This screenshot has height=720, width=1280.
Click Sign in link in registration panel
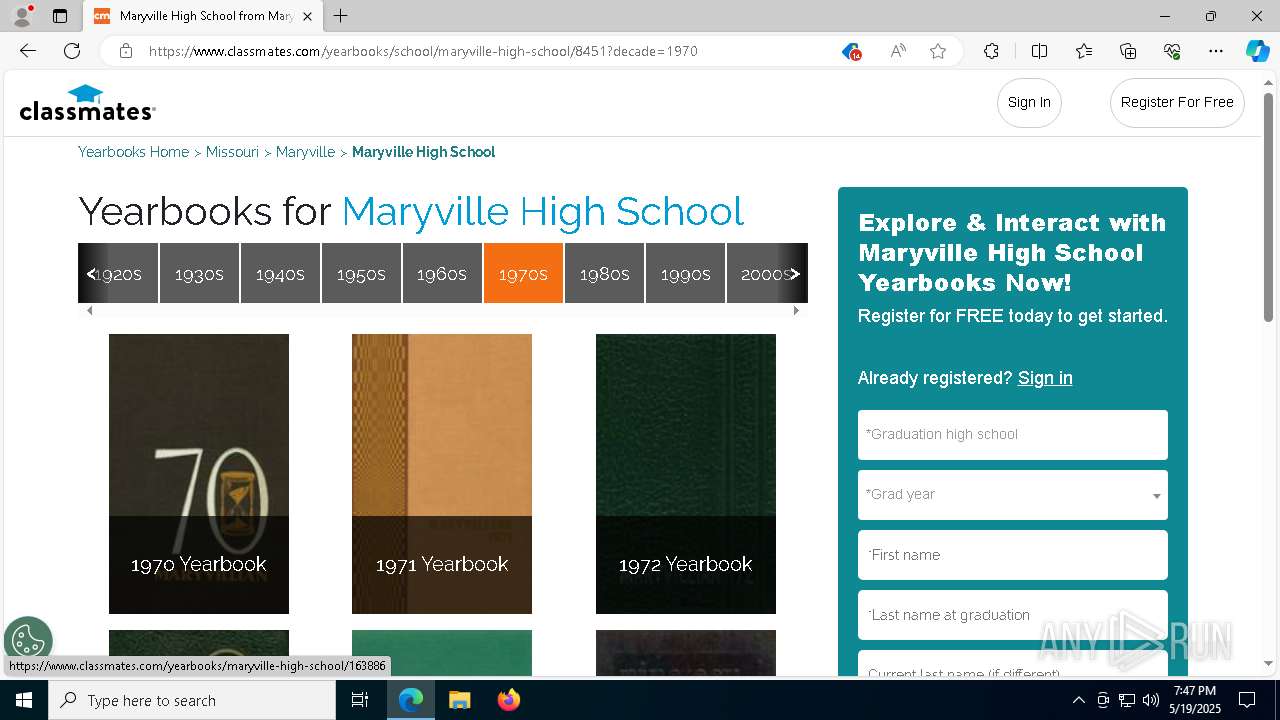[1045, 378]
